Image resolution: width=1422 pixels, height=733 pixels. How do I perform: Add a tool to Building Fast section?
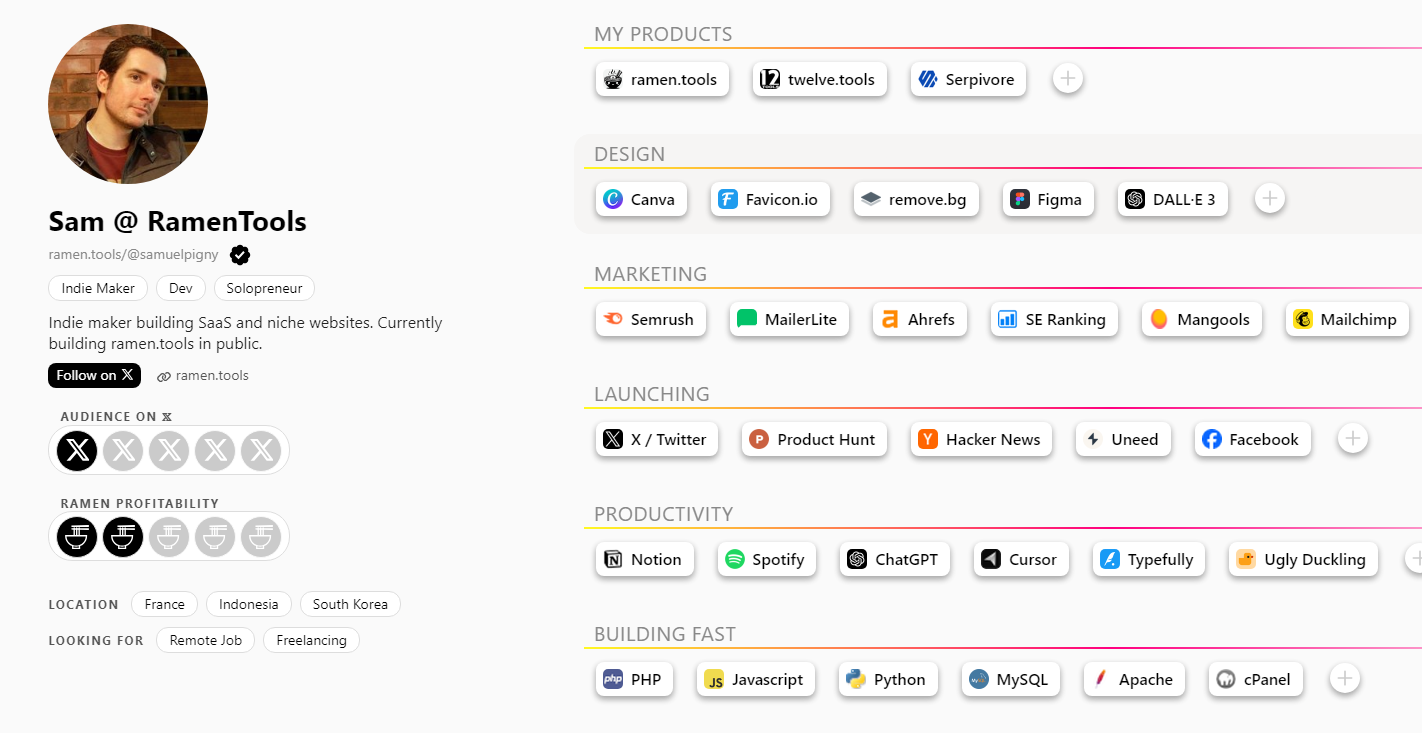click(1345, 678)
